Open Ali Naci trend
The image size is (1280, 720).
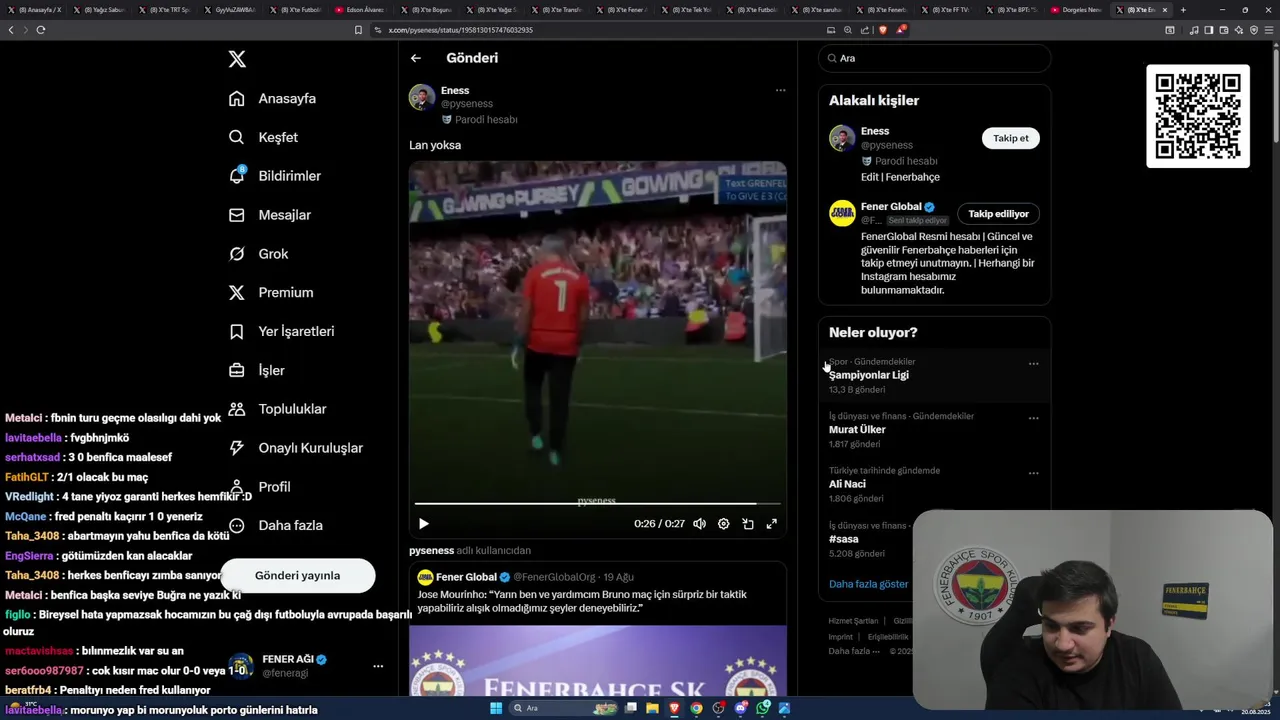847,484
